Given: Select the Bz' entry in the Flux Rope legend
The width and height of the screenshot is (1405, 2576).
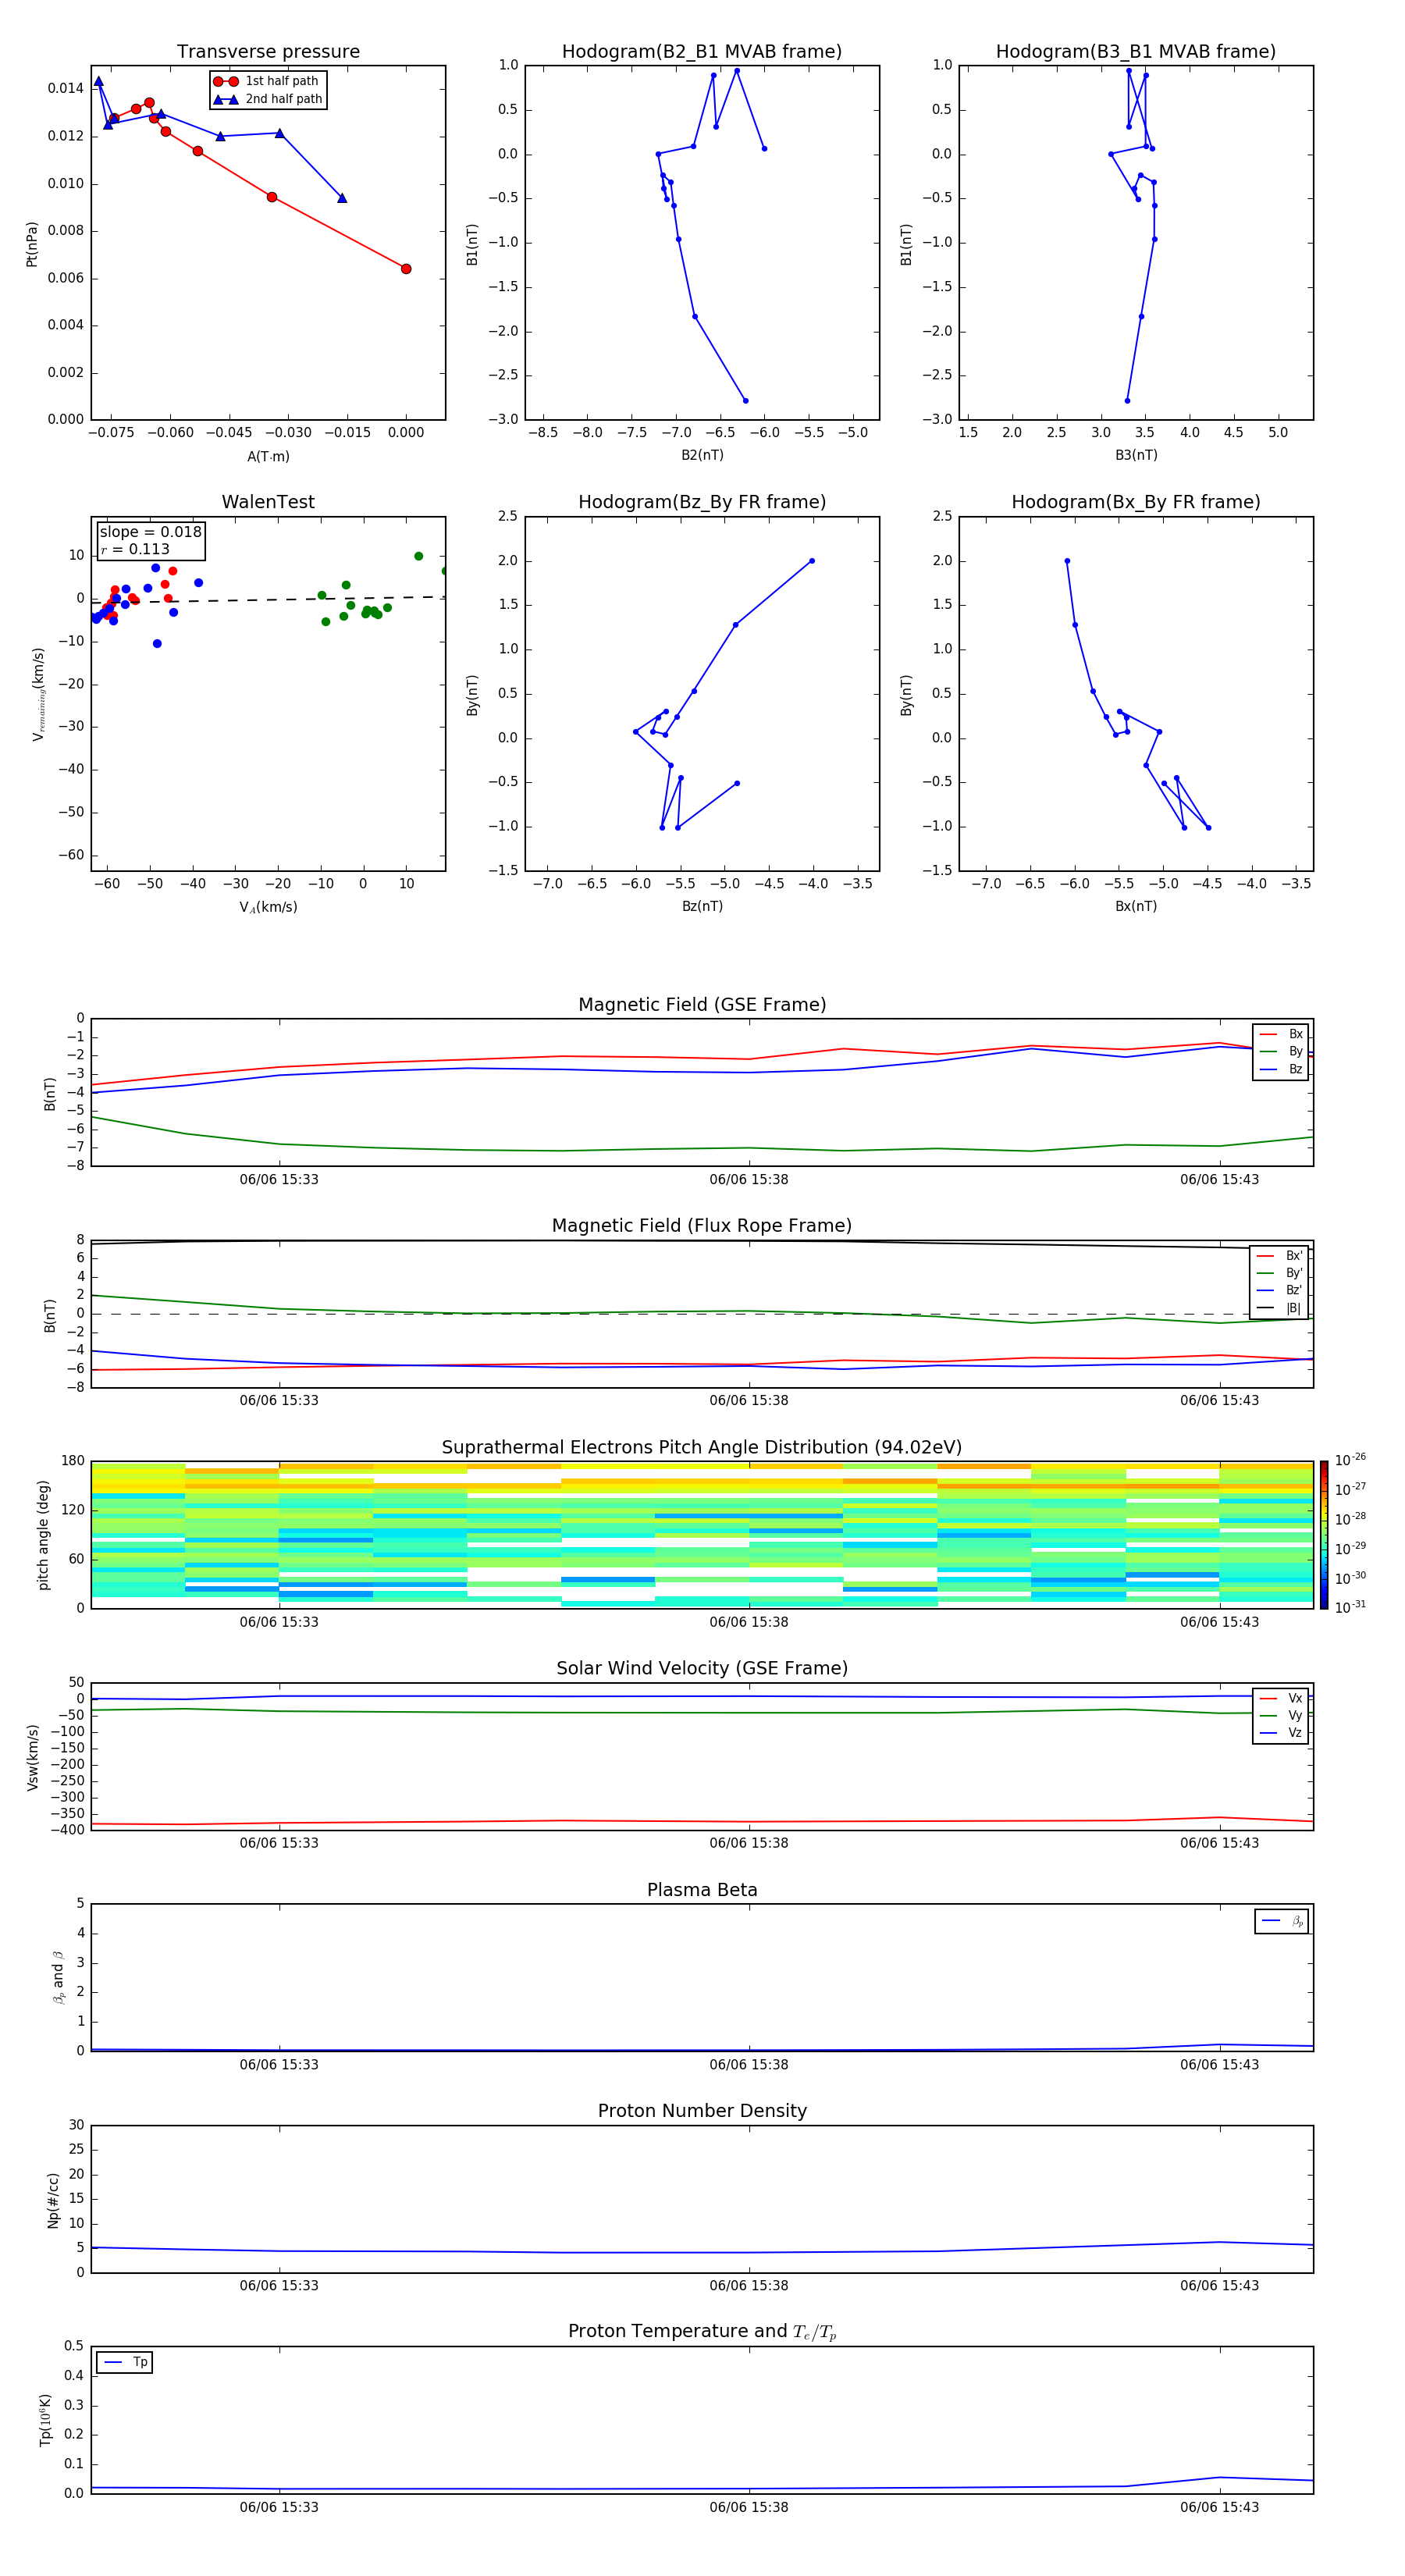Looking at the screenshot, I should point(1280,1290).
